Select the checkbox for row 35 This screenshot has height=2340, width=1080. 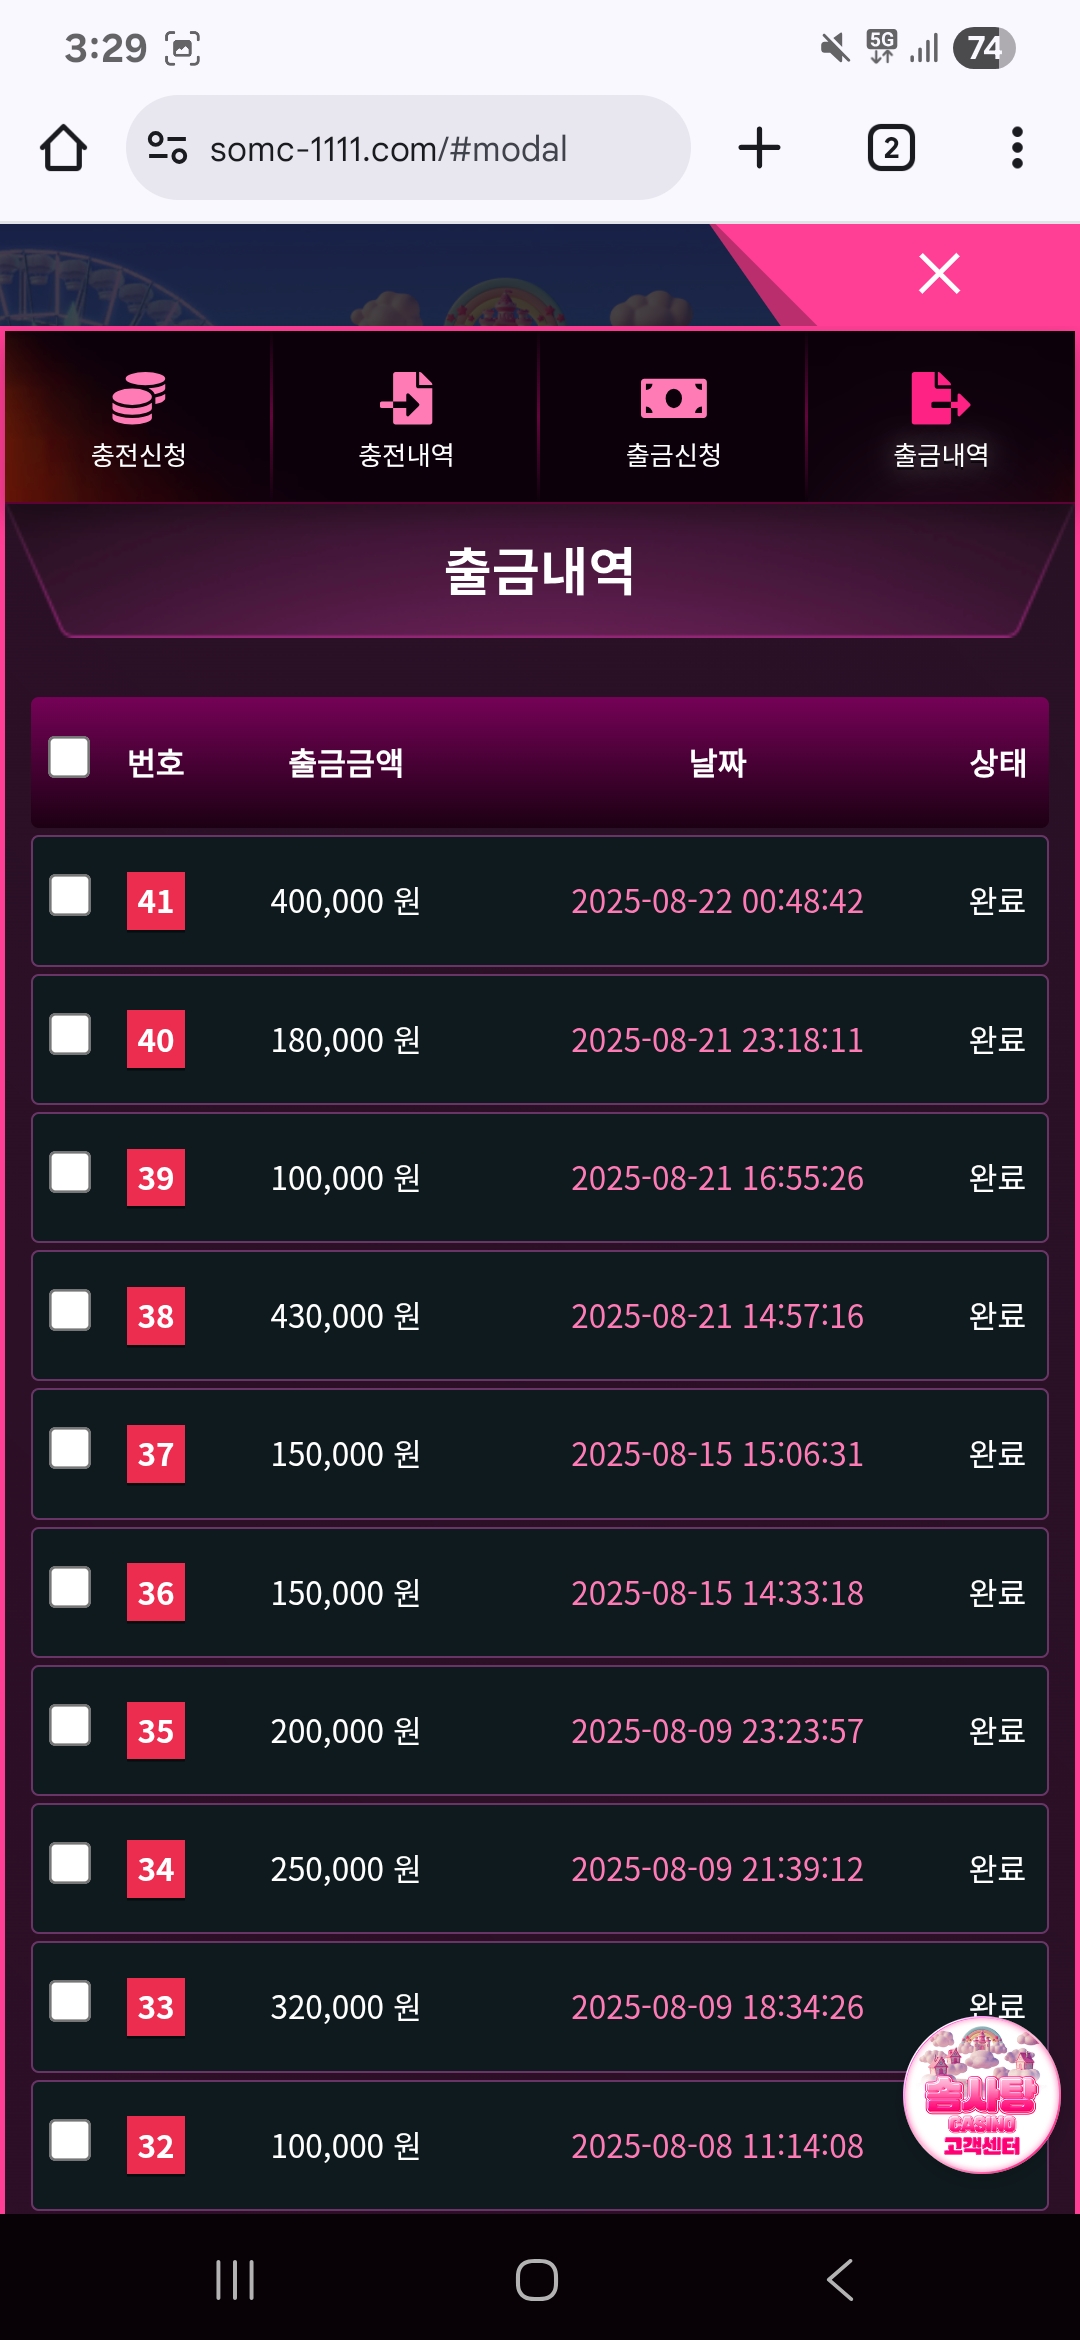coord(70,1726)
